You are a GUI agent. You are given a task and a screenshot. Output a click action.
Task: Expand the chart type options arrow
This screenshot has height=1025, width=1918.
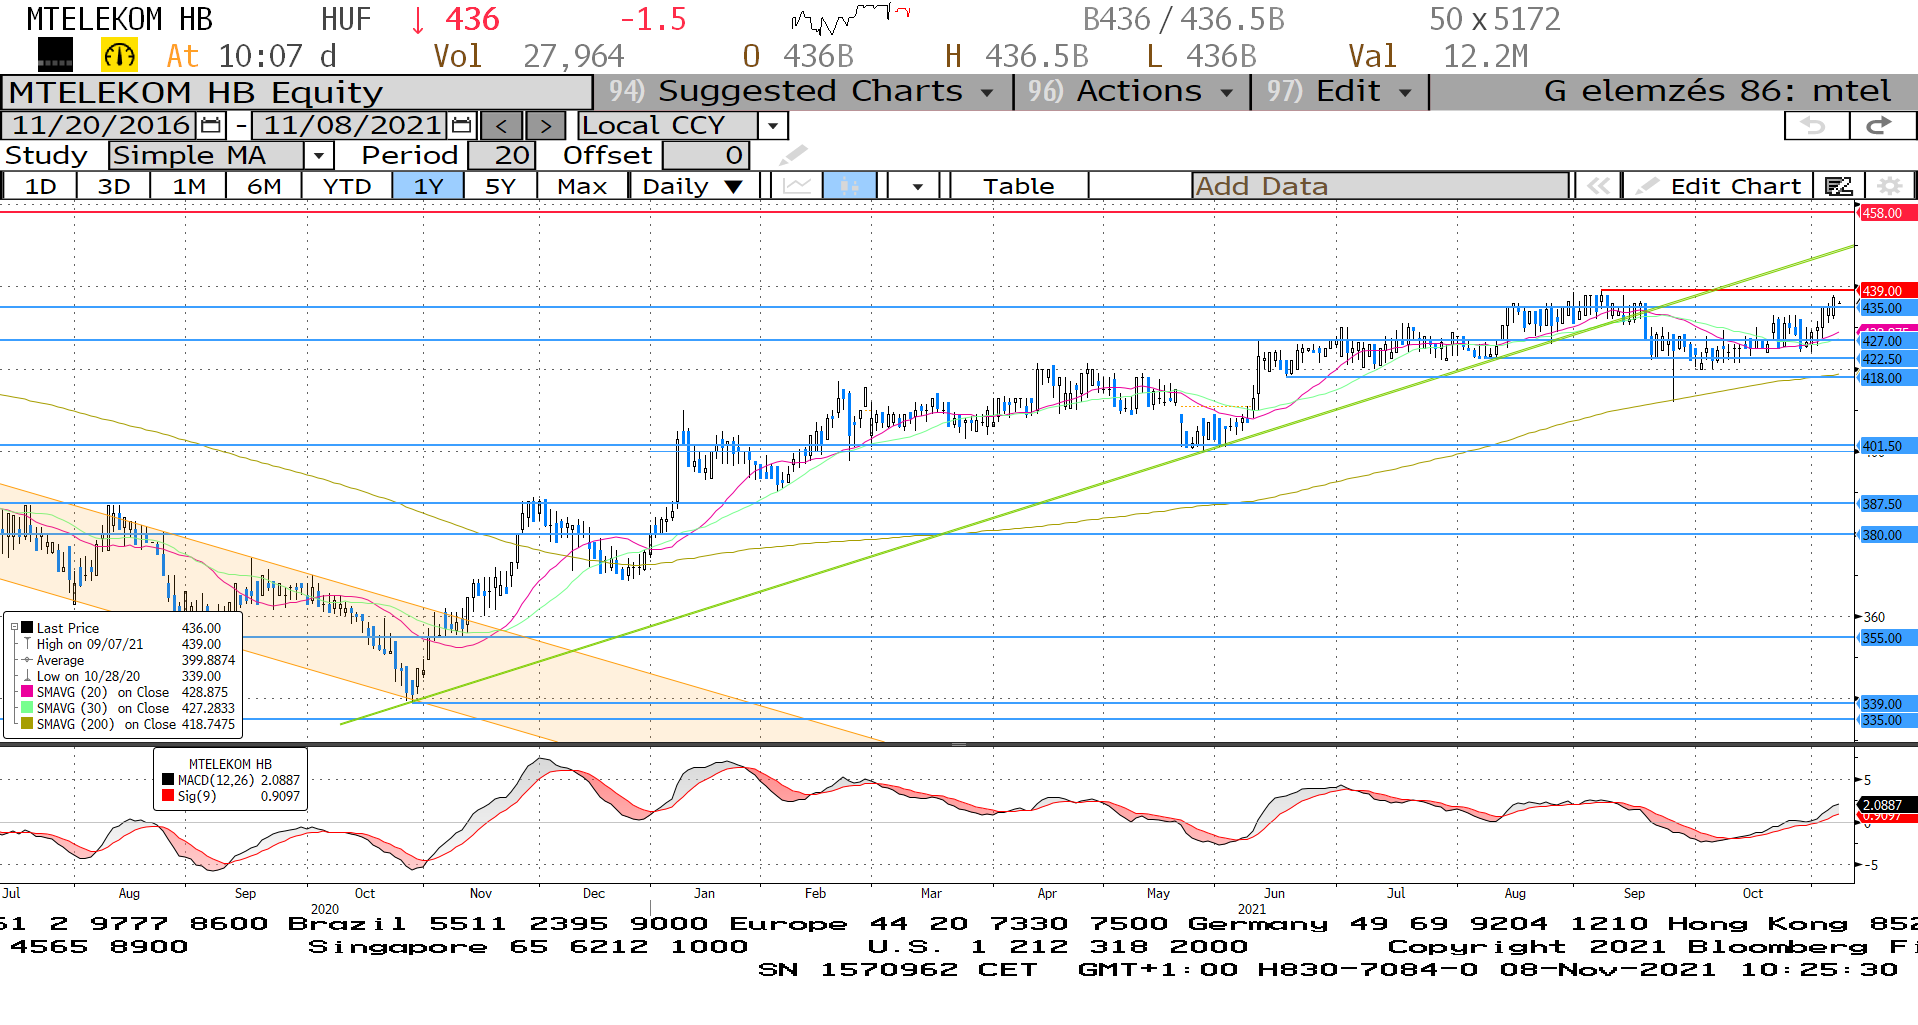[917, 186]
